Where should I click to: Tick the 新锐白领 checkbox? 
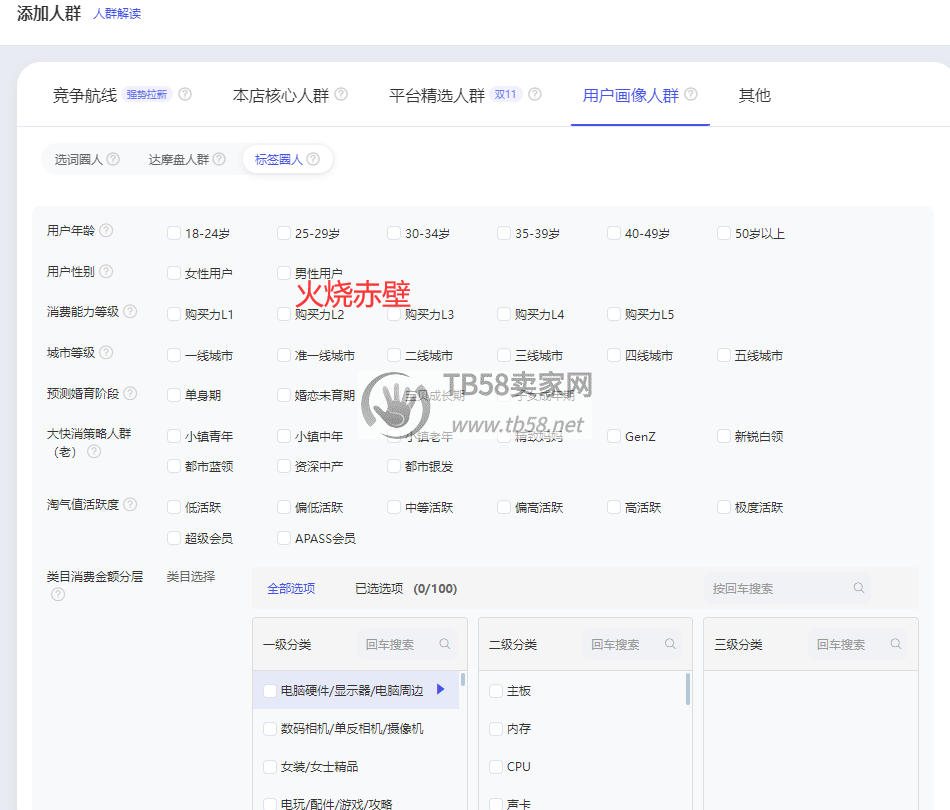[x=723, y=436]
